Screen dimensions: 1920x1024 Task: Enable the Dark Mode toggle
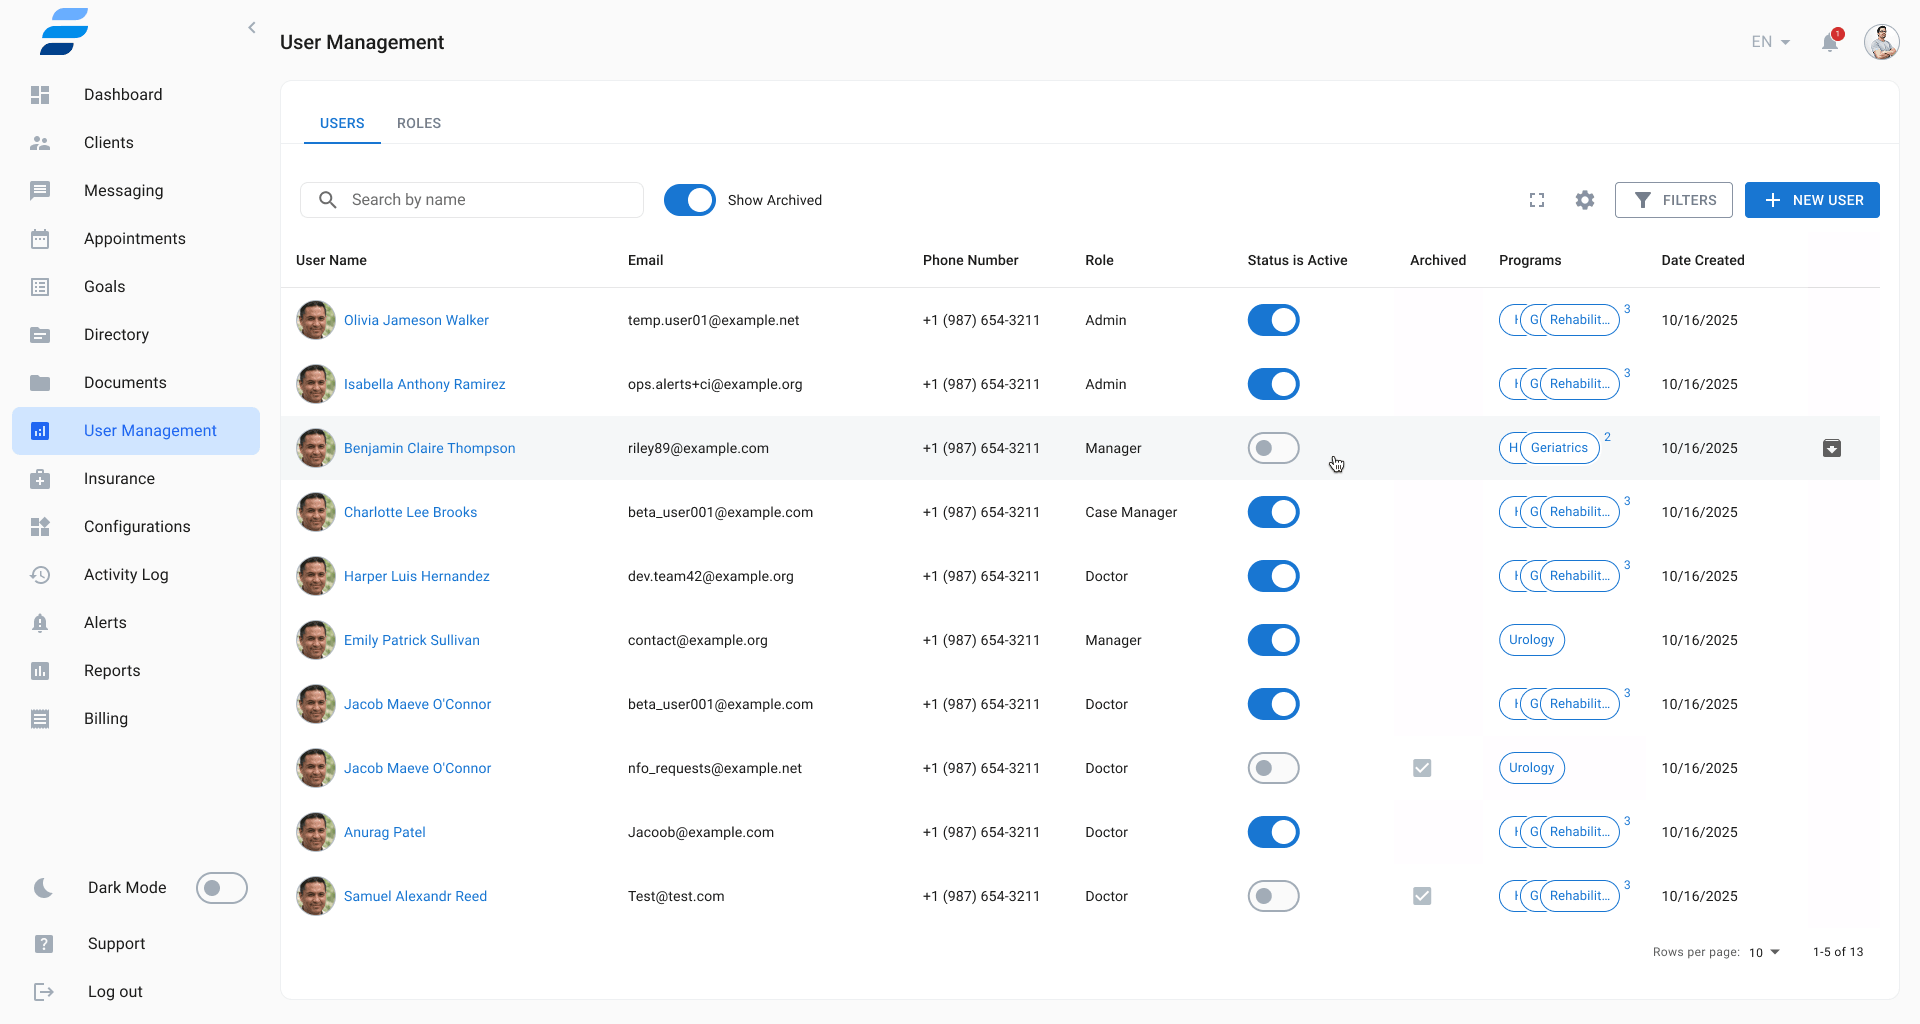(x=221, y=888)
